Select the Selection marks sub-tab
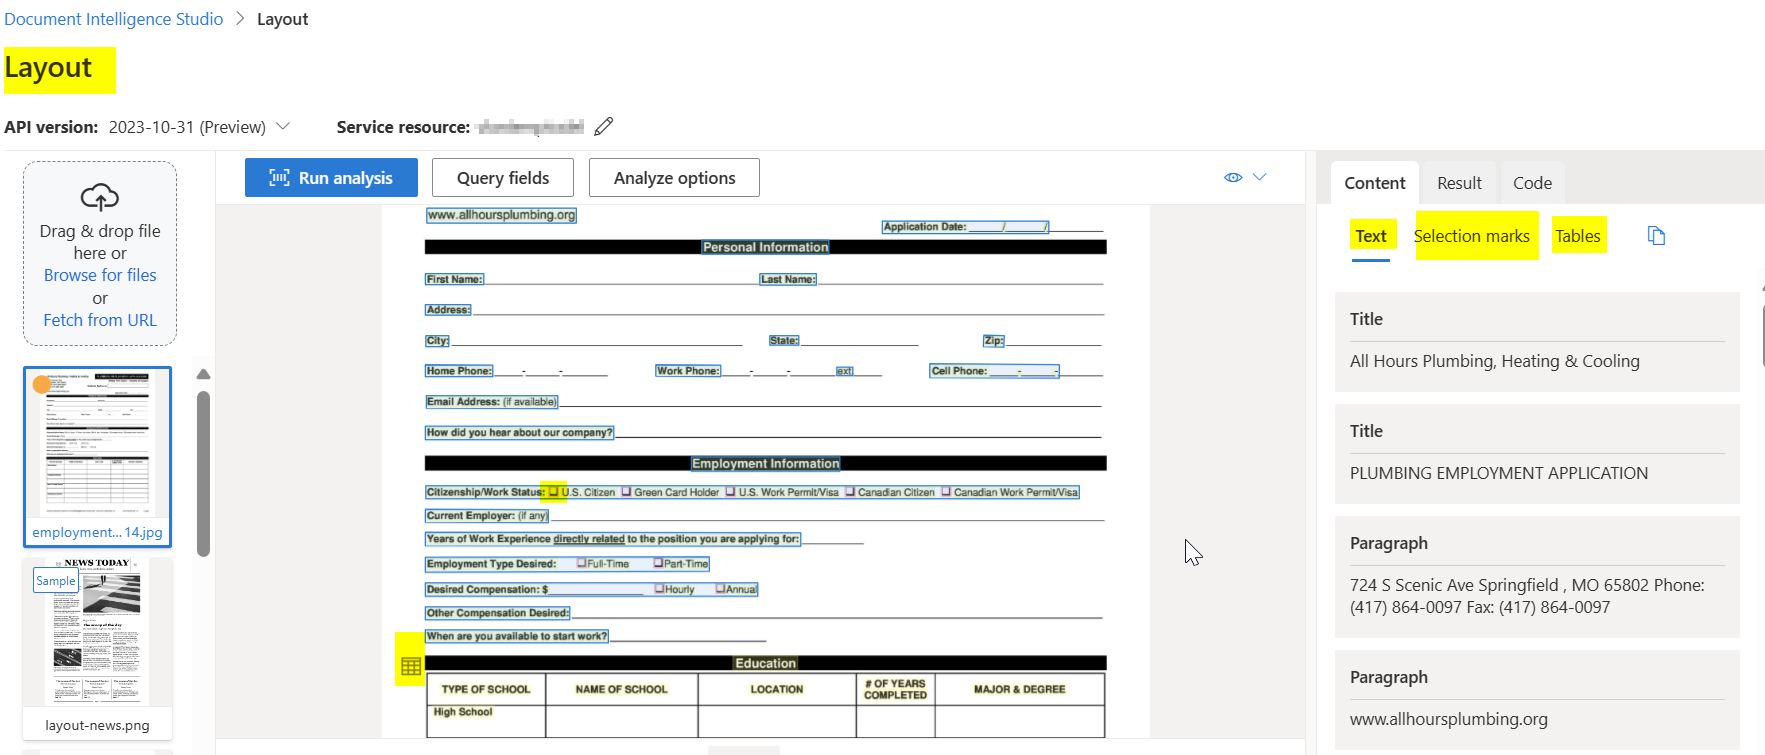 point(1472,236)
